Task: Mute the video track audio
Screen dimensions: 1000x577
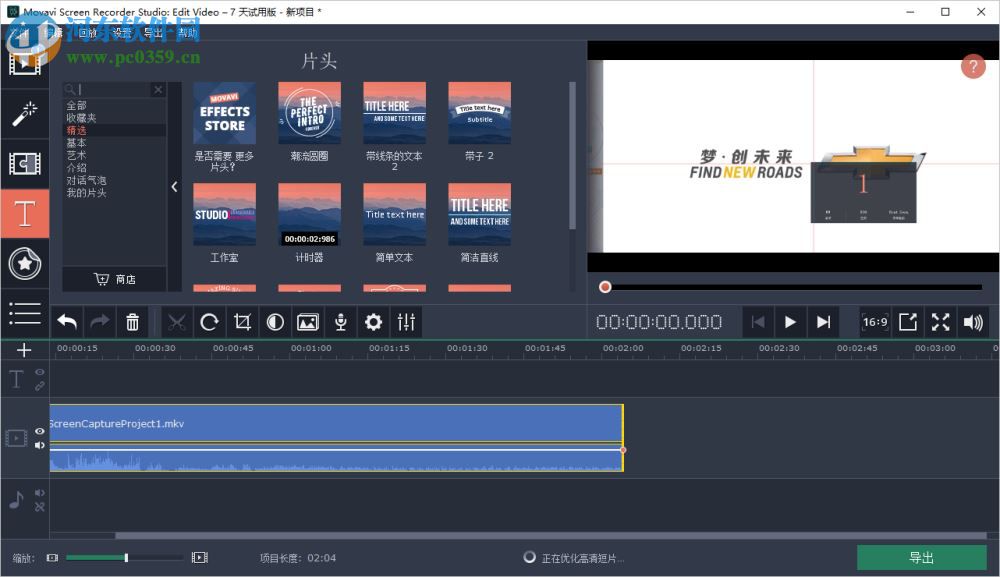Action: click(40, 445)
